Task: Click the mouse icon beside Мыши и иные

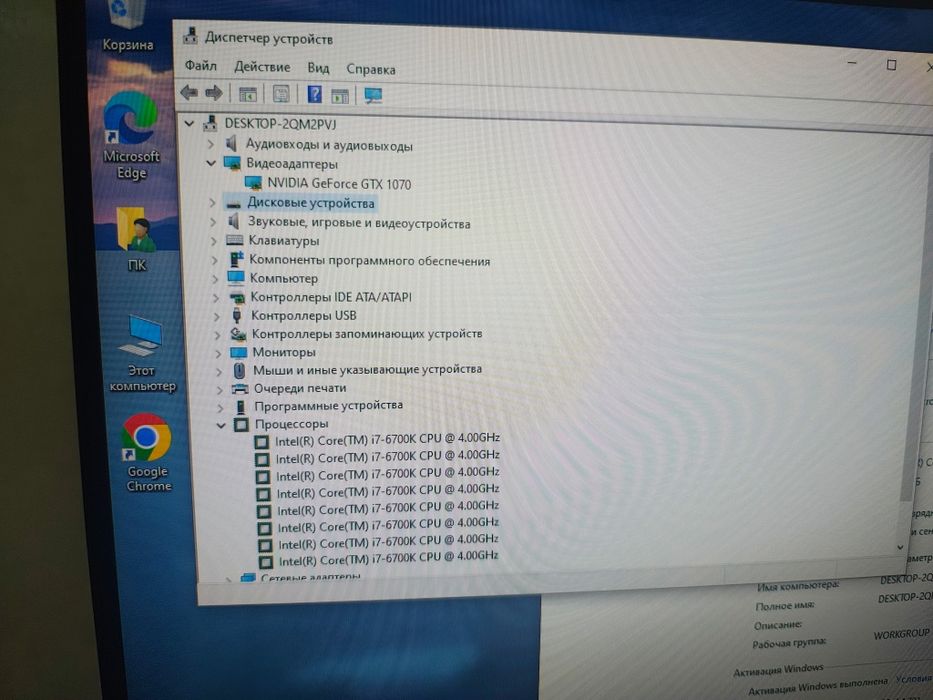Action: tap(239, 371)
